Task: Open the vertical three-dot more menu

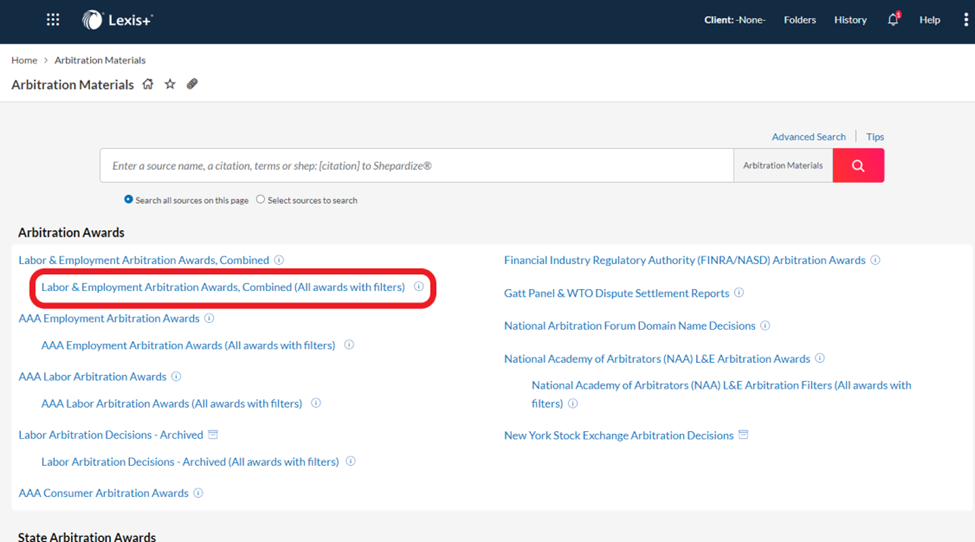Action: (x=966, y=20)
